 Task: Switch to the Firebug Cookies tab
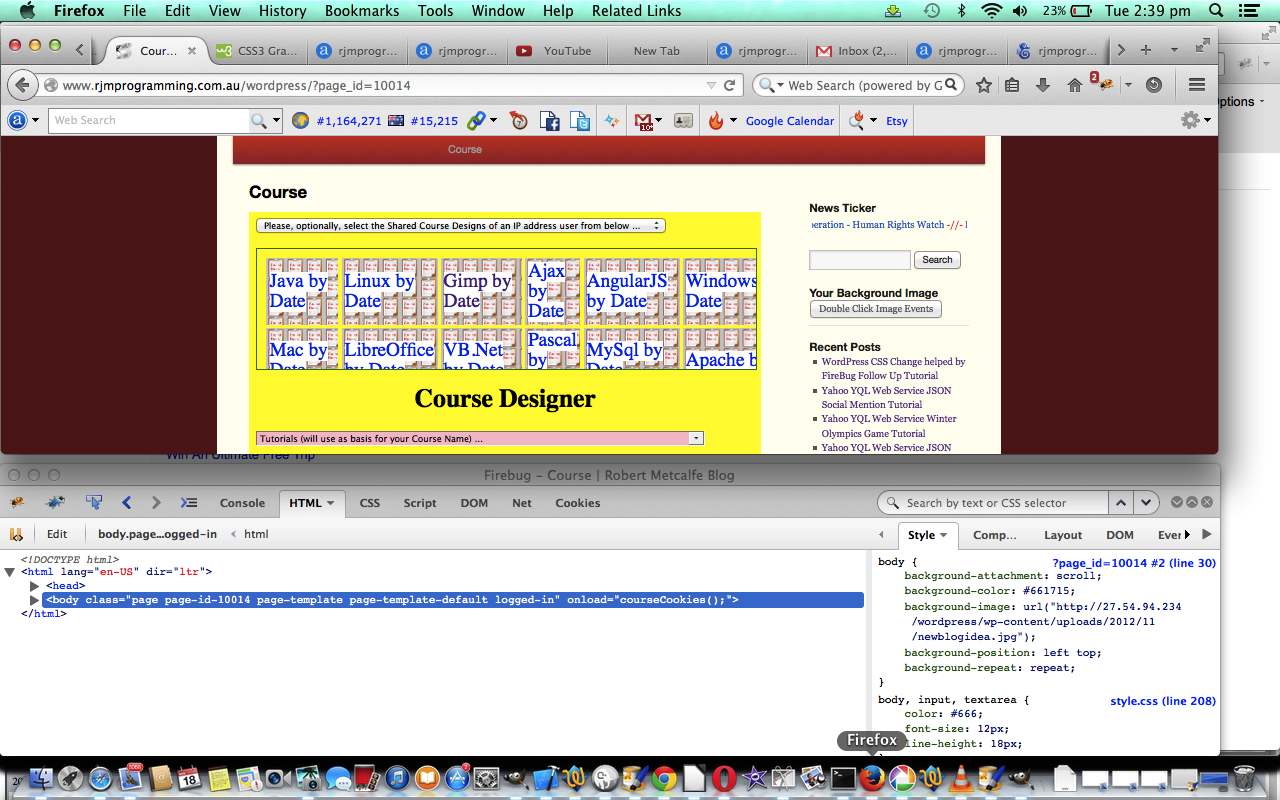(578, 503)
